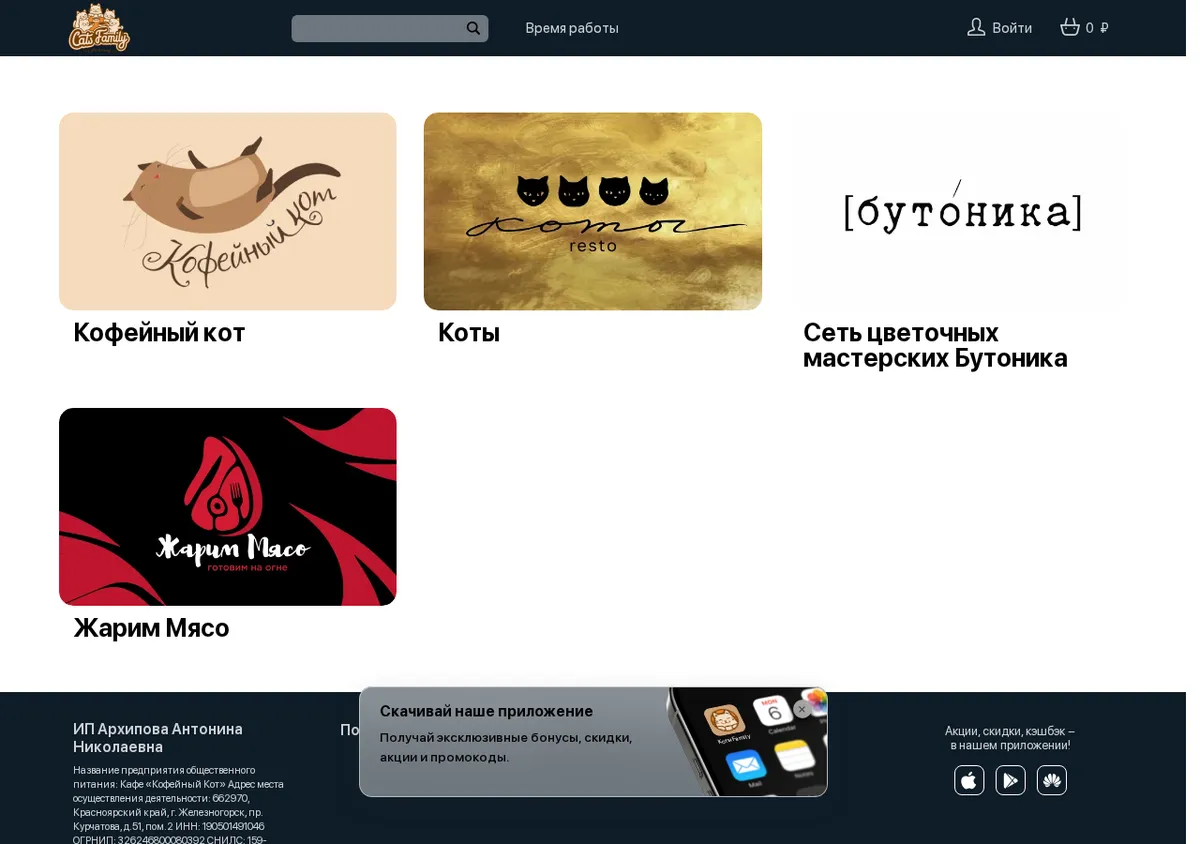Image resolution: width=1200 pixels, height=844 pixels.
Task: Click the Google Play store icon
Action: point(1011,780)
